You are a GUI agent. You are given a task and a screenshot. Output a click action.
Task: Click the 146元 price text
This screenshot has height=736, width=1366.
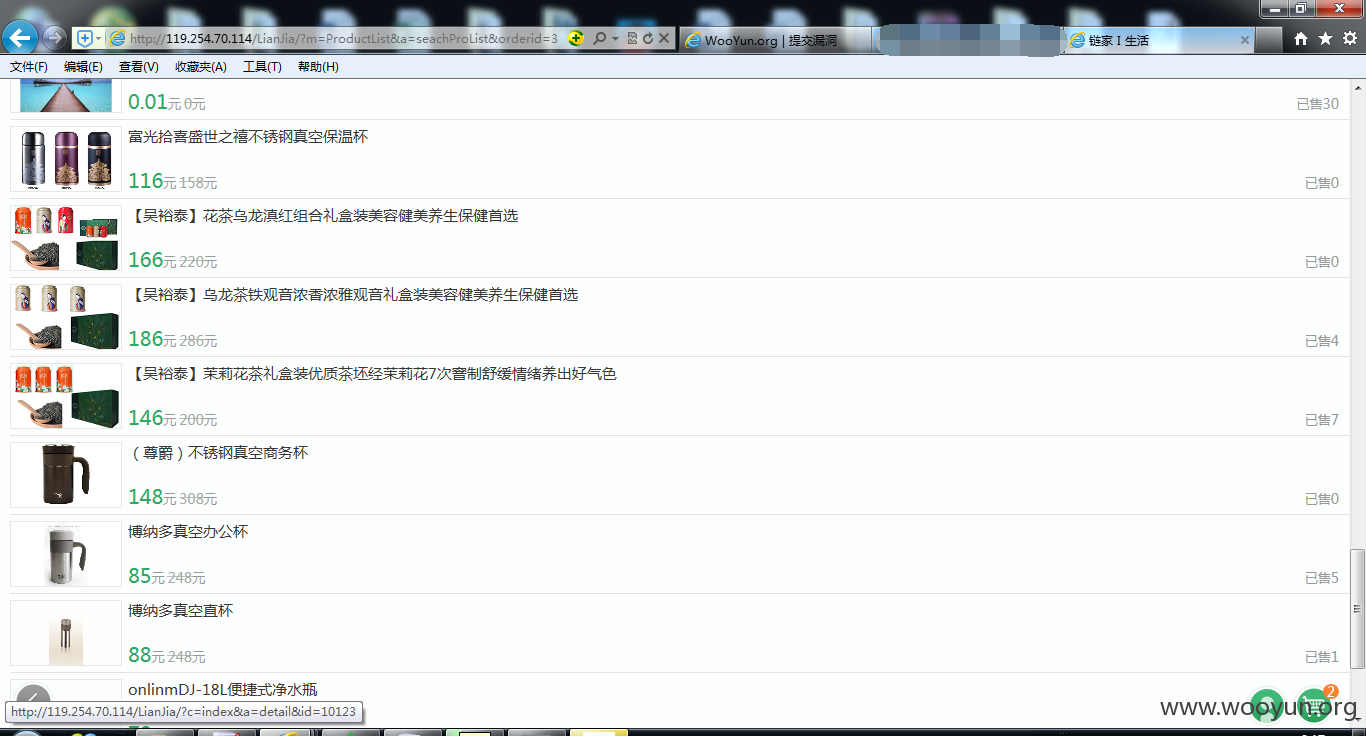coord(152,418)
